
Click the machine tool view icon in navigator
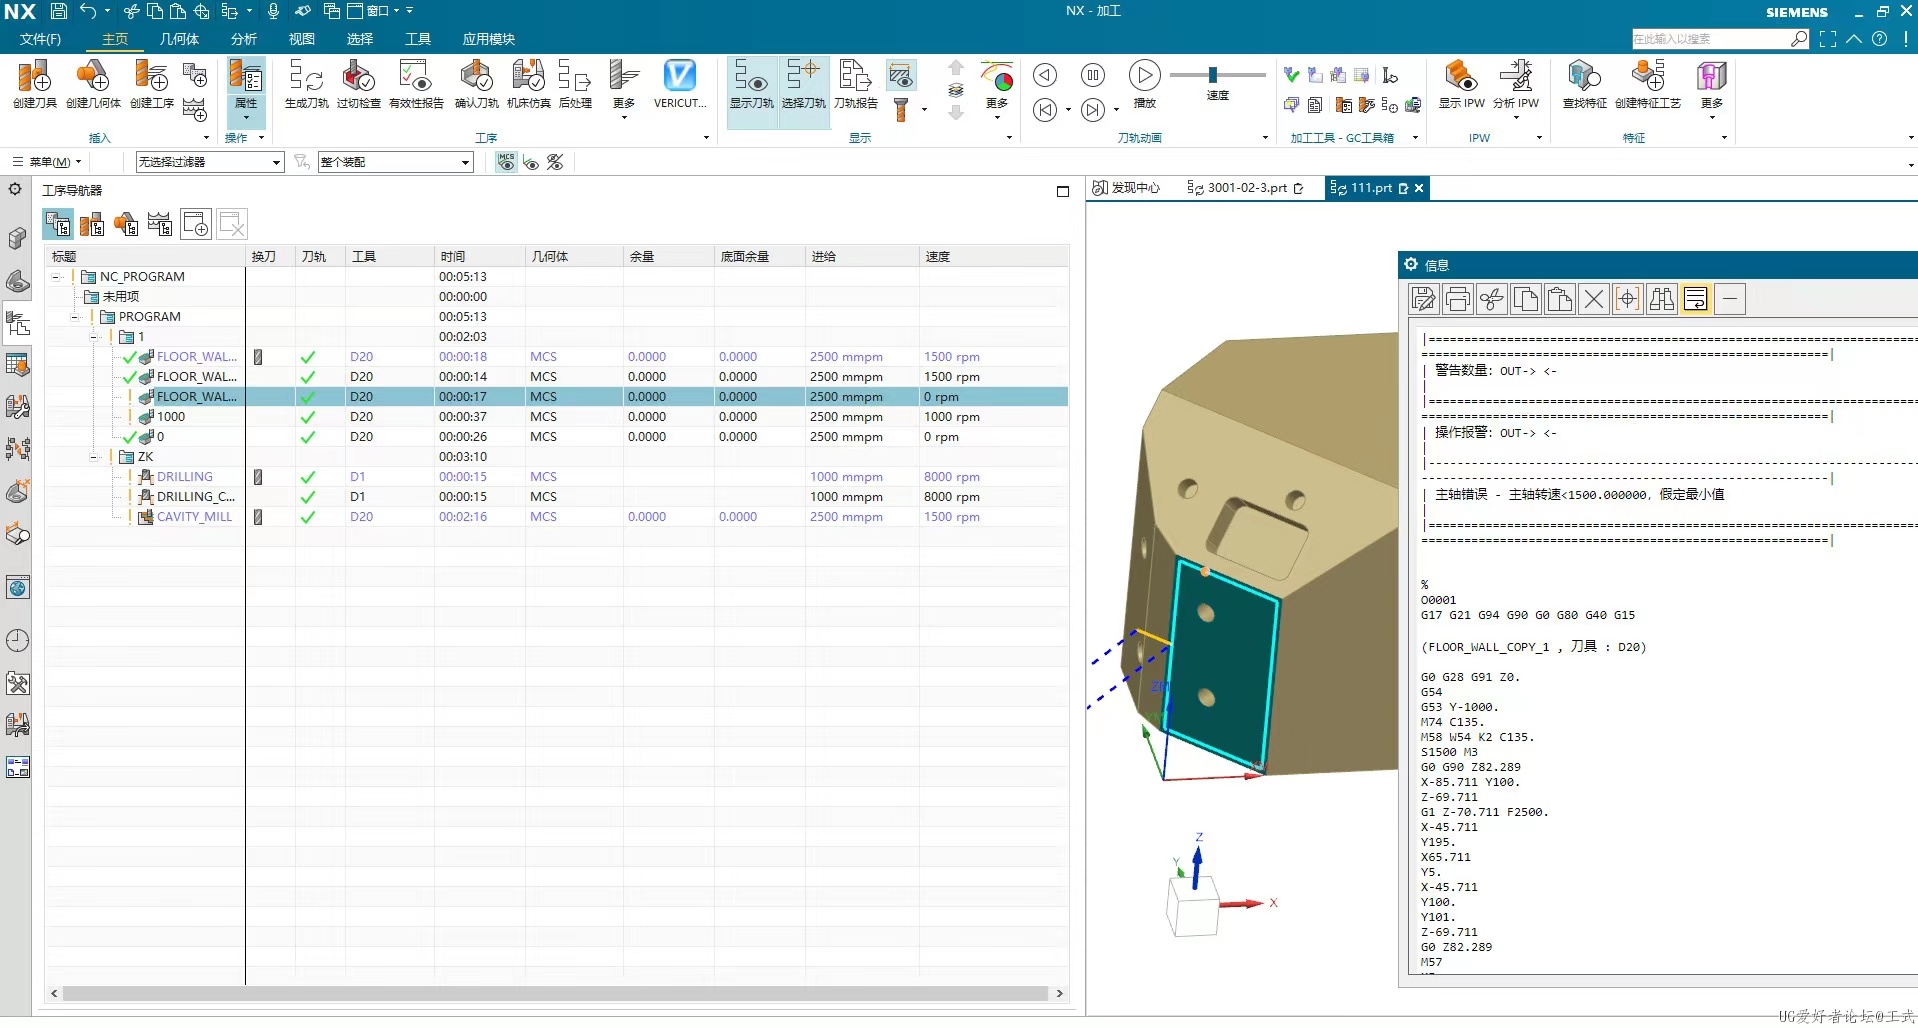(92, 224)
